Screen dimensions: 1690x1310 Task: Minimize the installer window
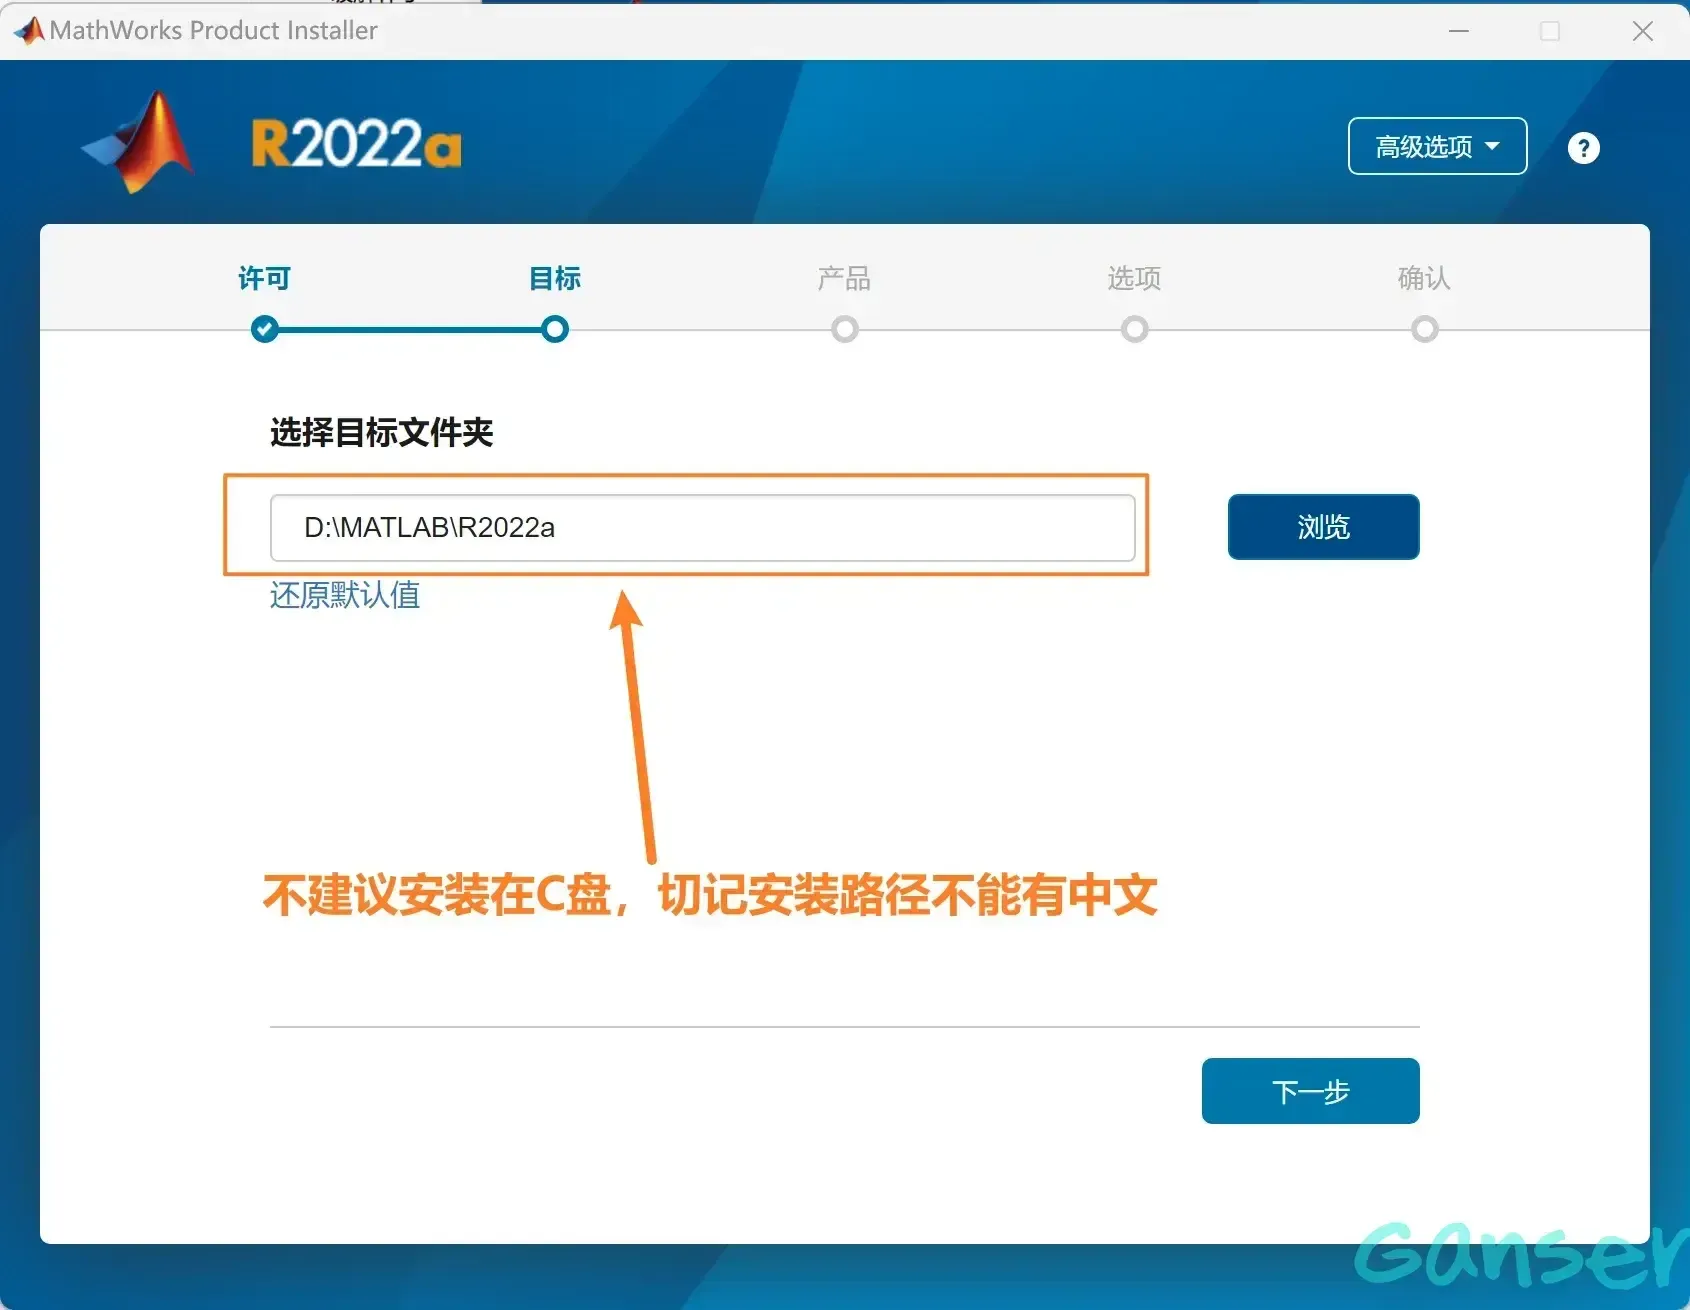pos(1459,31)
